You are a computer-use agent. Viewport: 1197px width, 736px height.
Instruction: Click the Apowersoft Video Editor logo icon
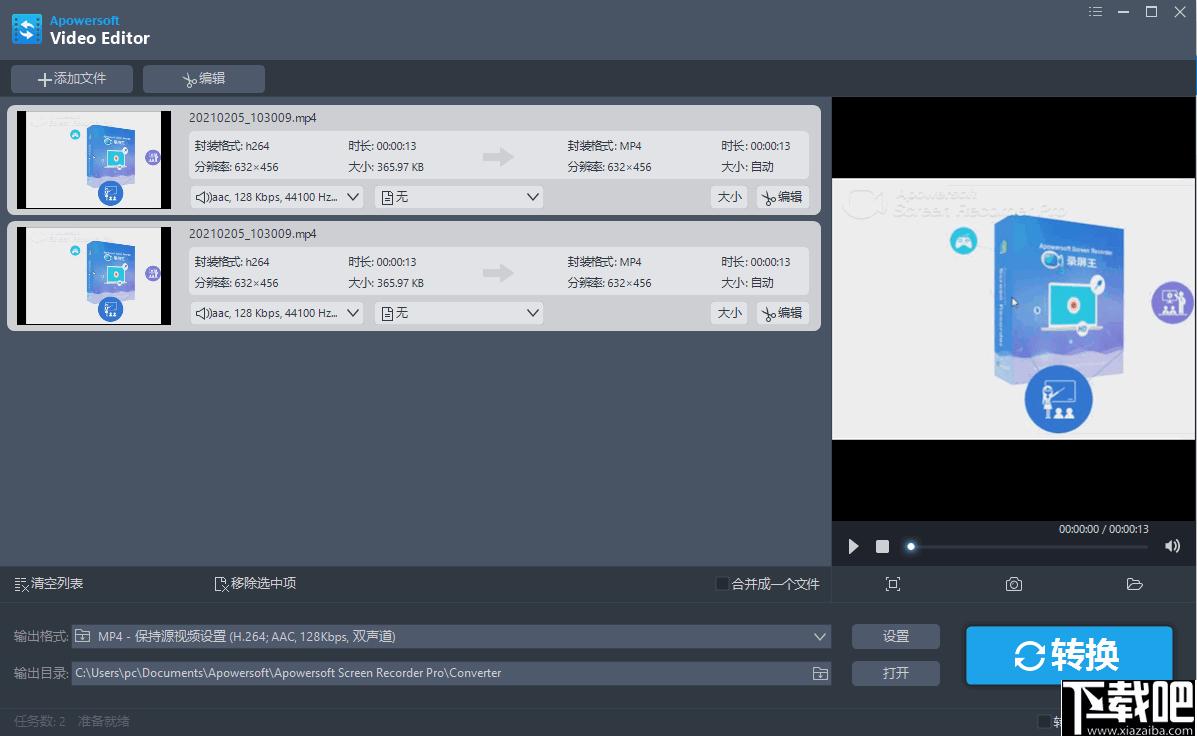point(27,30)
